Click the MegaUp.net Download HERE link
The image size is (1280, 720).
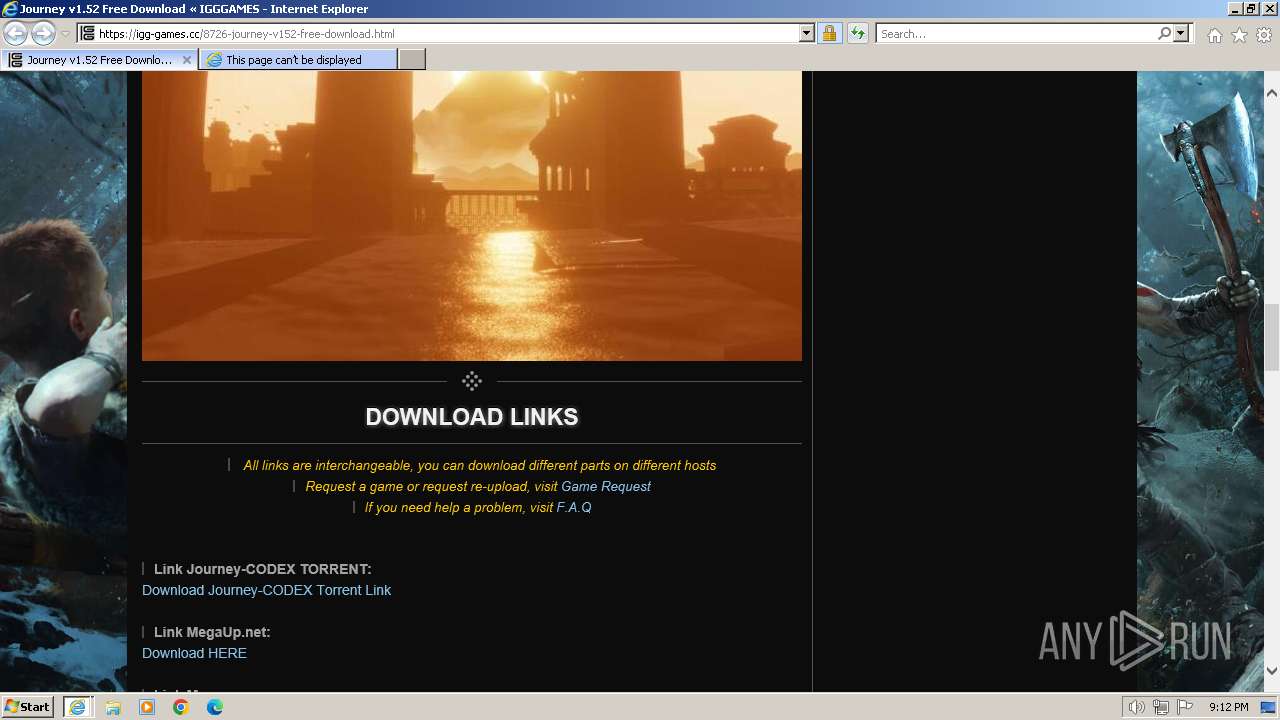194,653
